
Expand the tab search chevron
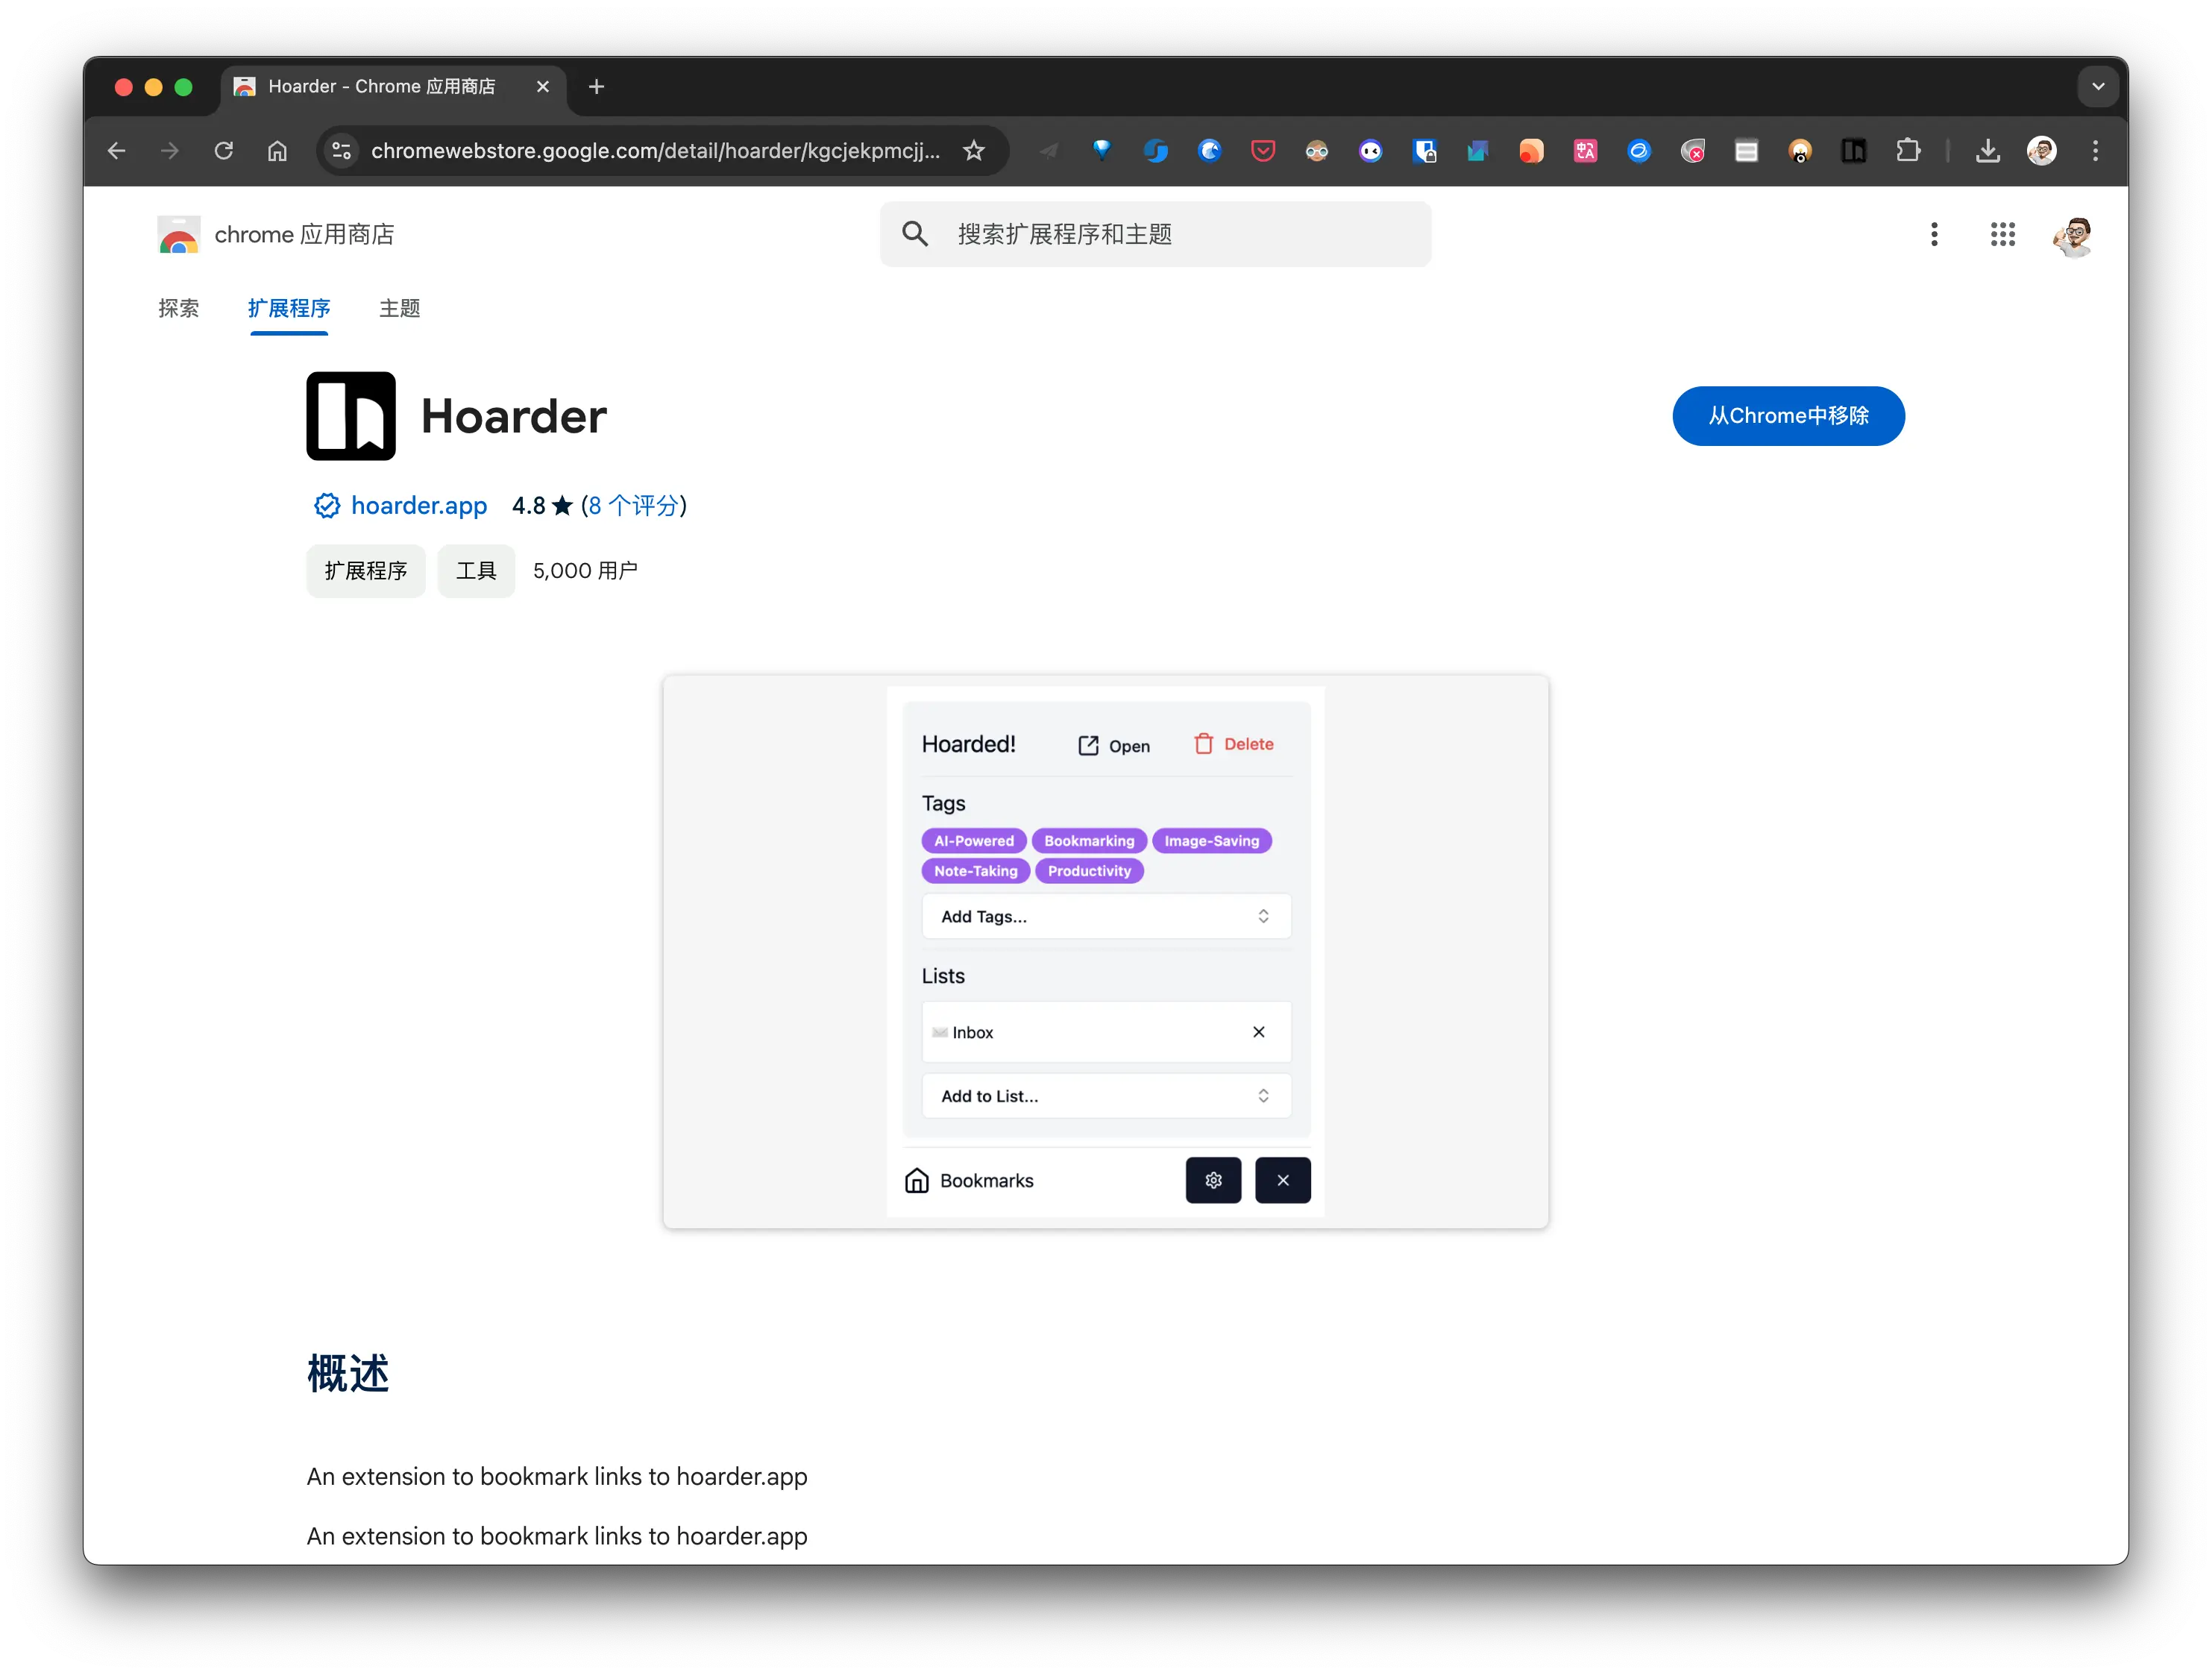tap(2098, 87)
